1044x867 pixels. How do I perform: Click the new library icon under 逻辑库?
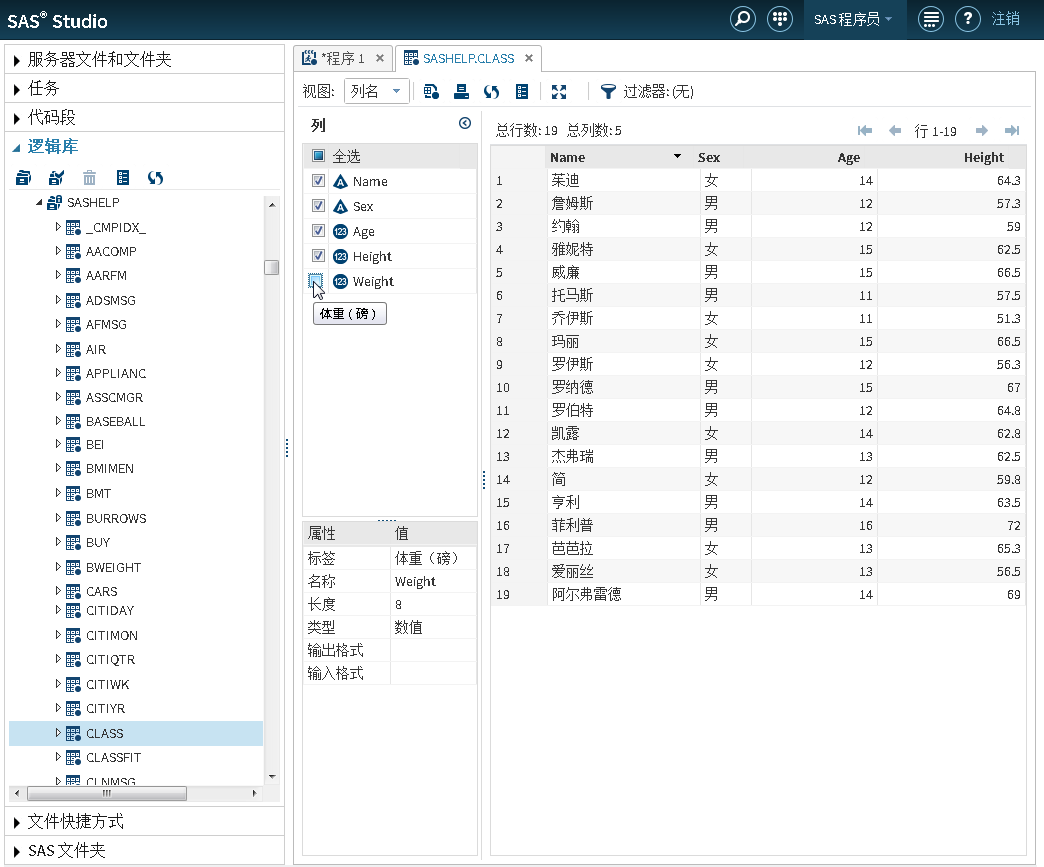pyautogui.click(x=24, y=178)
